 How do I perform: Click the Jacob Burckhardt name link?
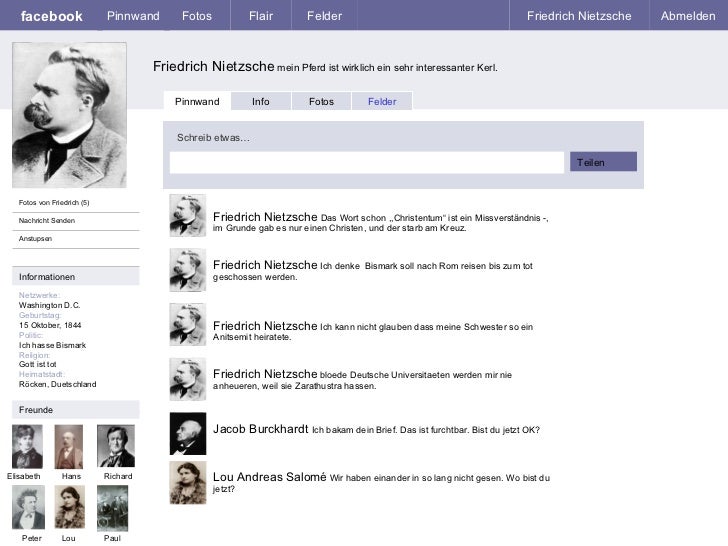point(260,429)
